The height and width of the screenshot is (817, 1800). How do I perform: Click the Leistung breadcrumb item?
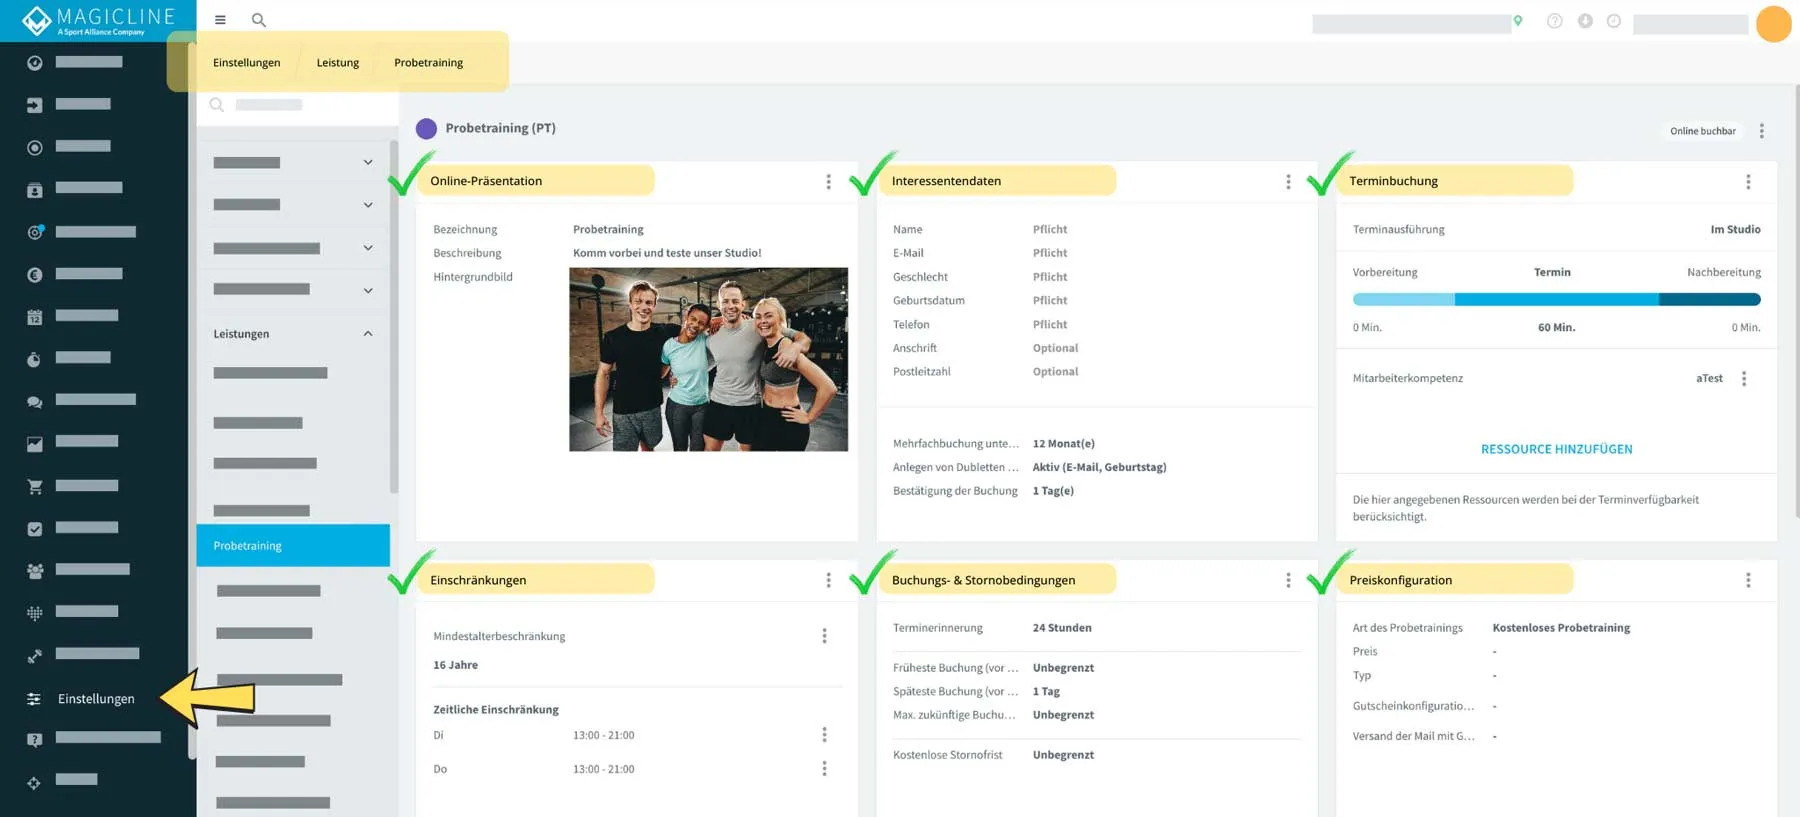[x=337, y=63]
